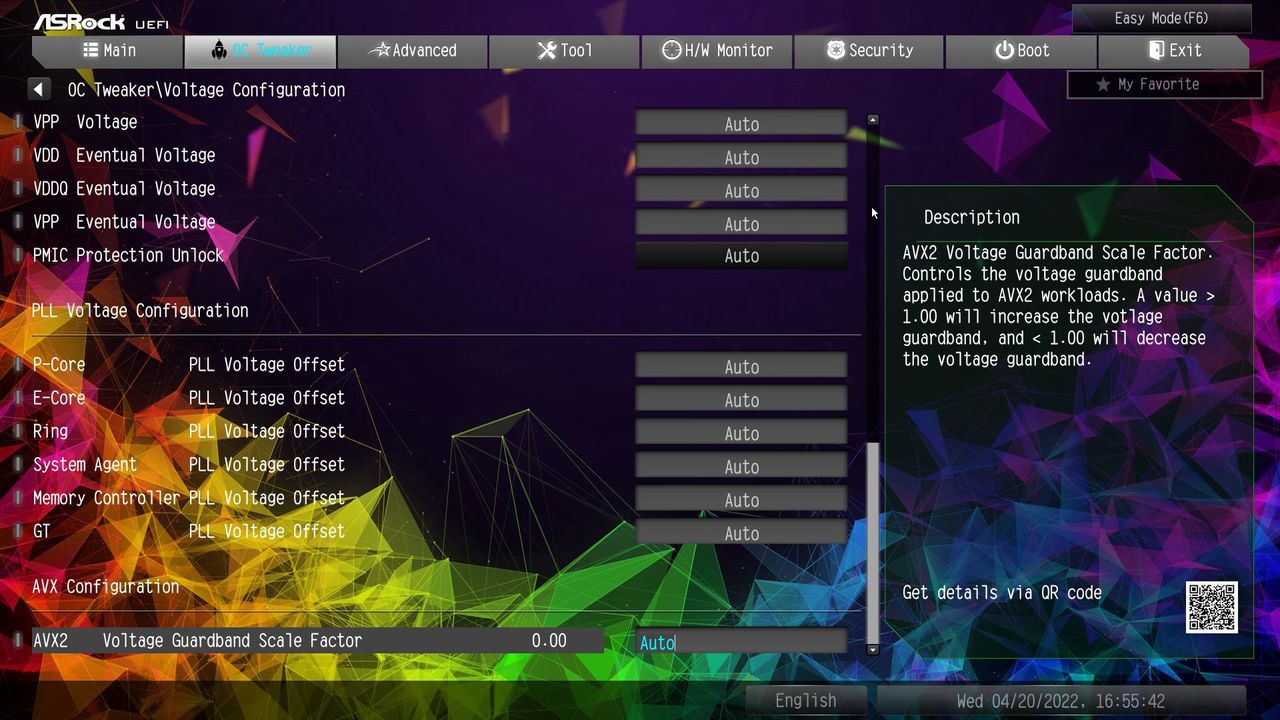Click the date and time display
This screenshot has height=720, width=1280.
pos(1061,701)
